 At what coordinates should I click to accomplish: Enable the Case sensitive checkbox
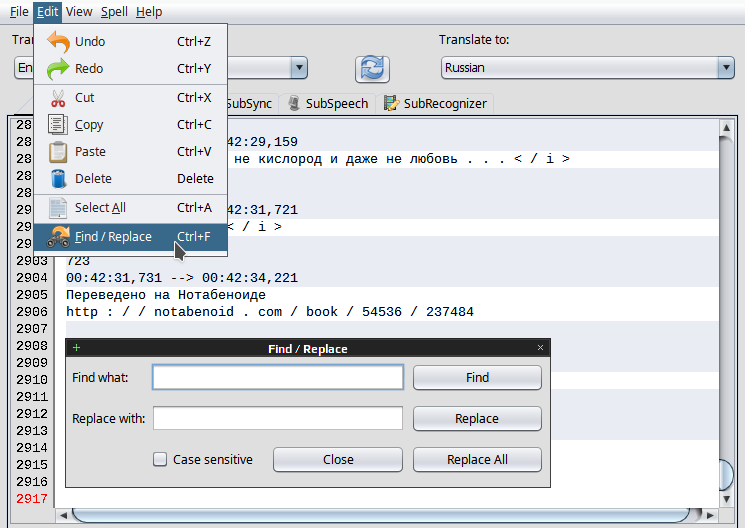pyautogui.click(x=160, y=460)
